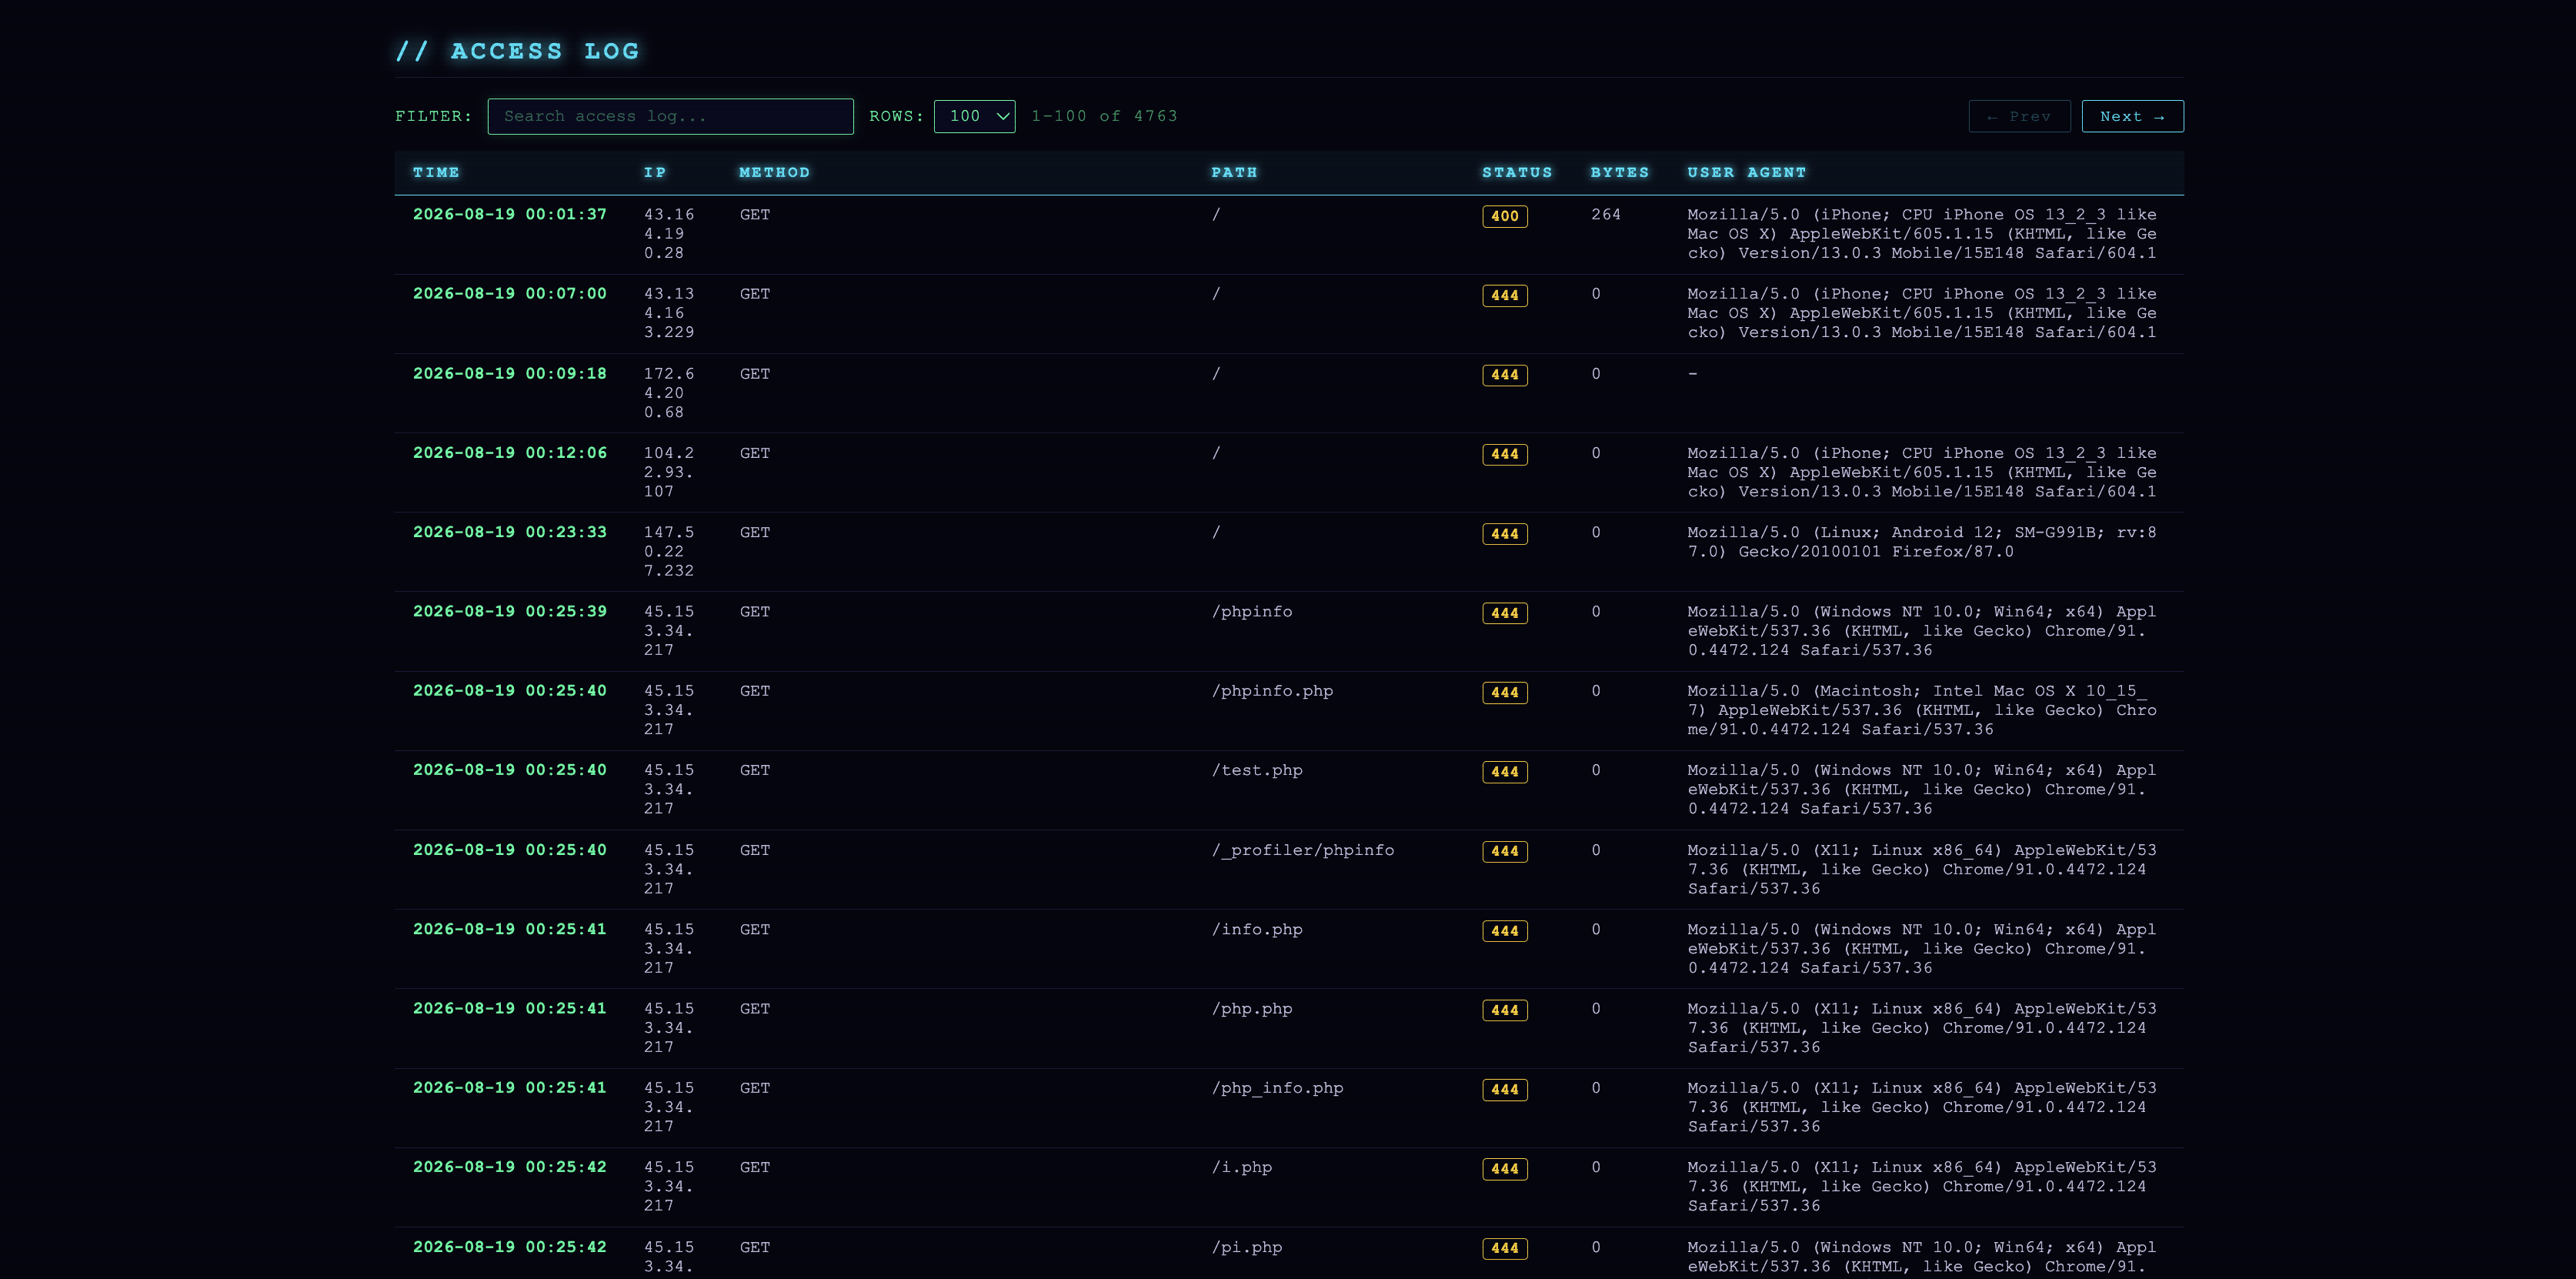Select the /php_info.php path cell
Screen dimensions: 2576x1279
coord(1277,1088)
